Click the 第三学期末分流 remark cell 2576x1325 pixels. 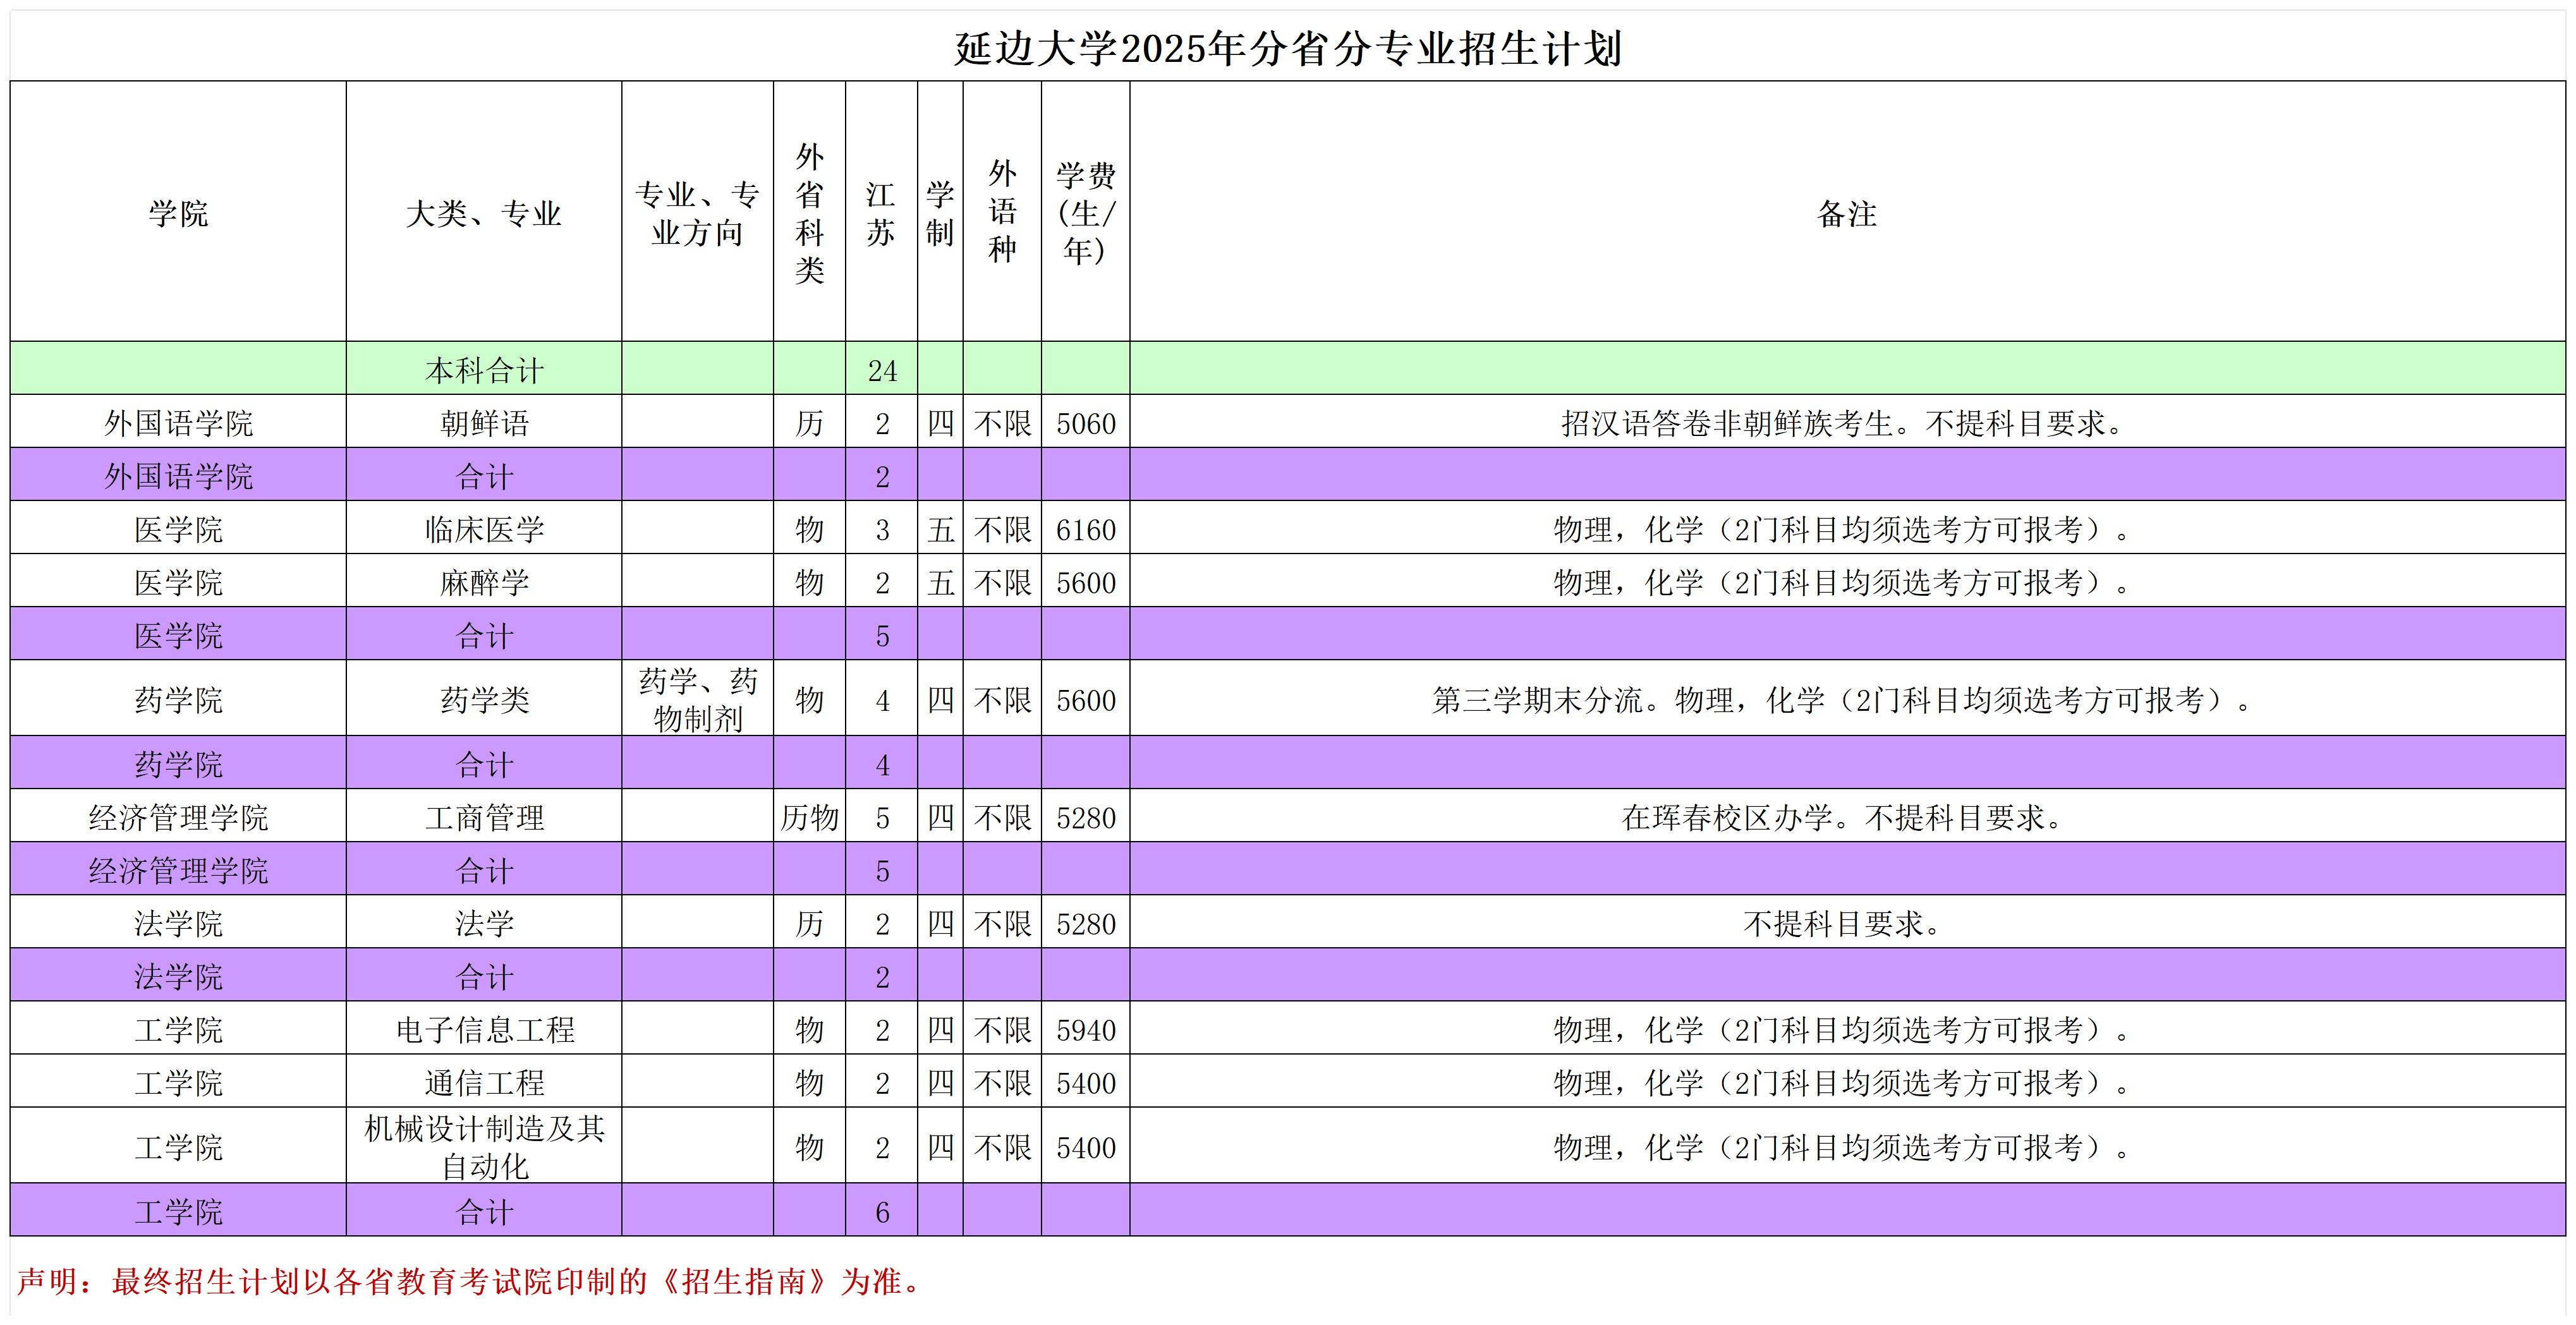tap(1847, 698)
